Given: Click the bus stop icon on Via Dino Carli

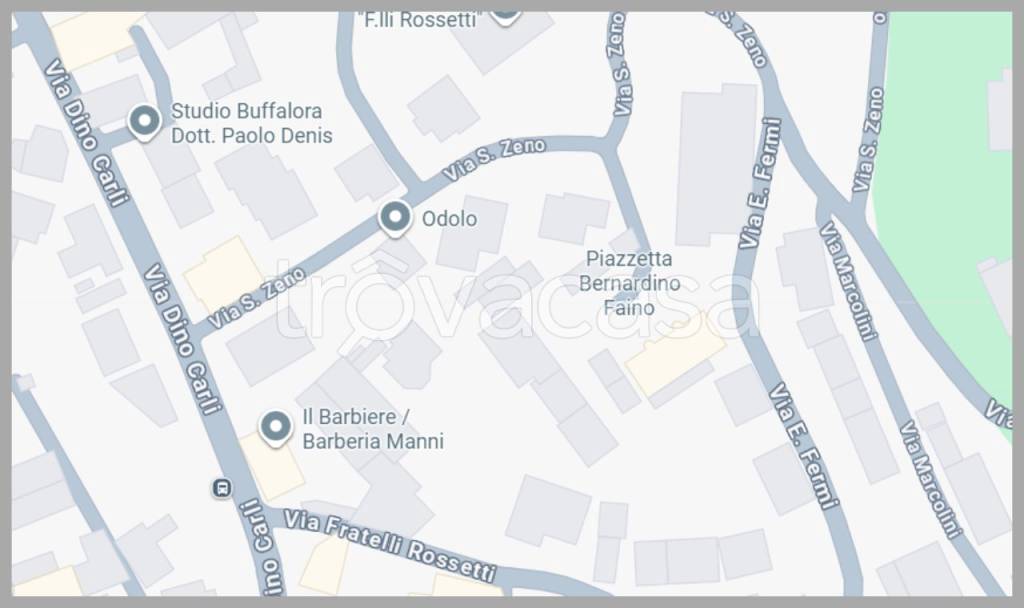Looking at the screenshot, I should click(222, 487).
